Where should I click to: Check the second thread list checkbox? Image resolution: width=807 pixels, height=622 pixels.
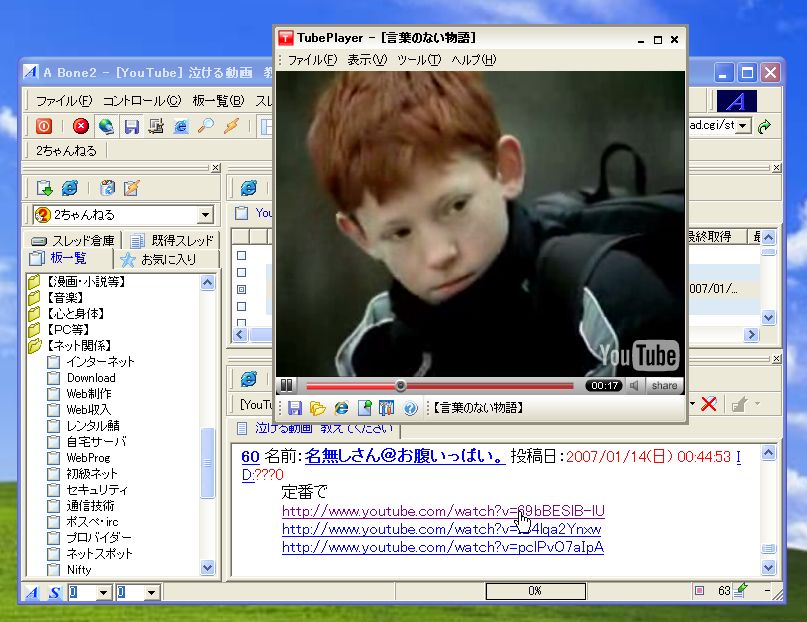pos(241,272)
